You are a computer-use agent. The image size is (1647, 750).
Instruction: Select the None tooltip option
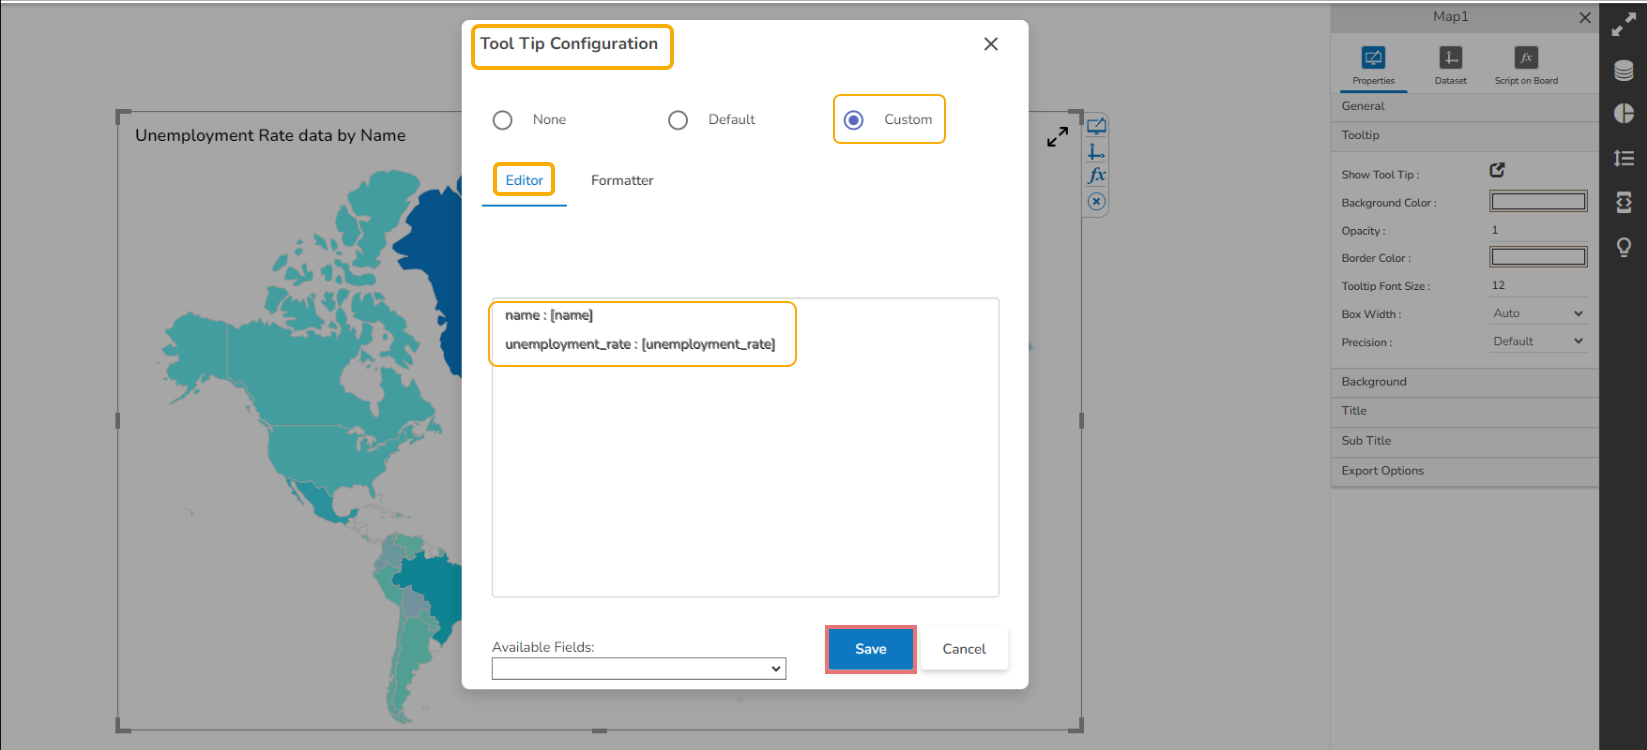[x=503, y=120]
